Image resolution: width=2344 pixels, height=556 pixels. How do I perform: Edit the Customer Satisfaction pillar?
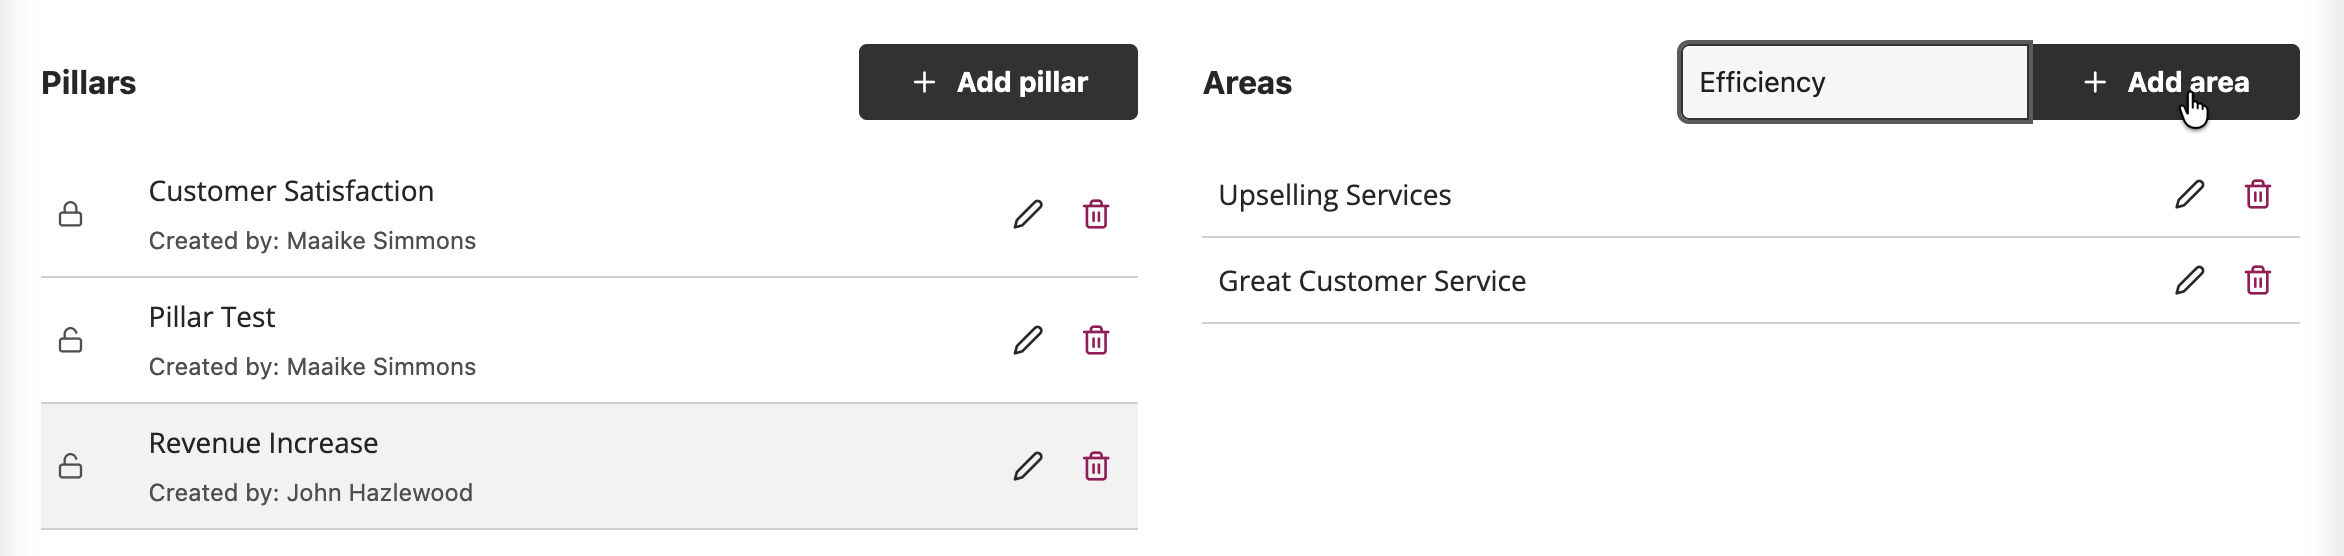pos(1028,214)
